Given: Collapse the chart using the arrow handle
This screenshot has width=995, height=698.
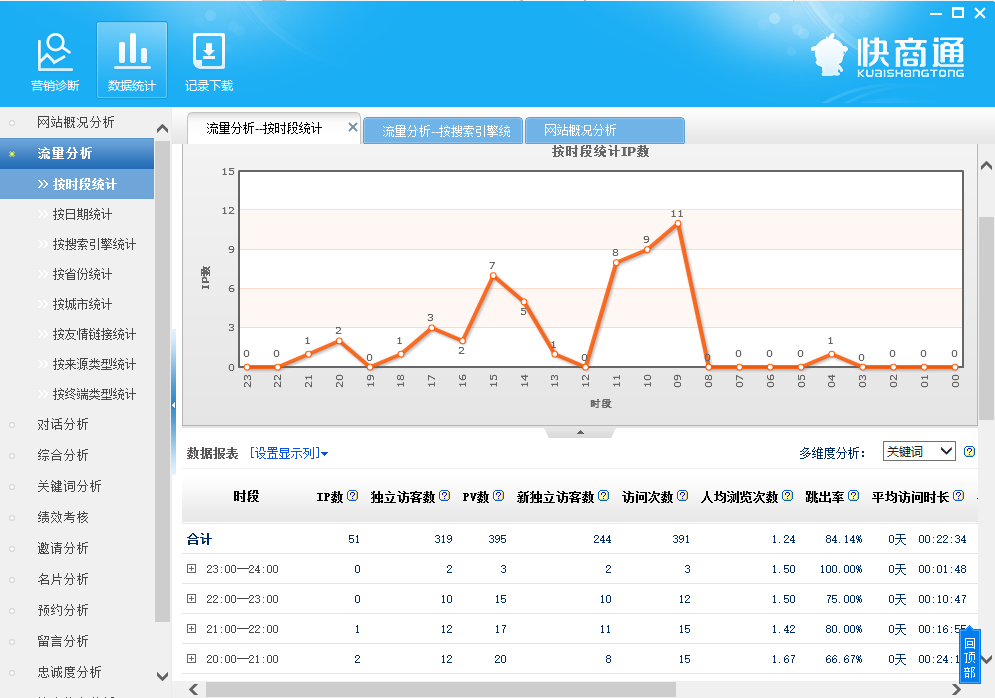Looking at the screenshot, I should point(580,433).
